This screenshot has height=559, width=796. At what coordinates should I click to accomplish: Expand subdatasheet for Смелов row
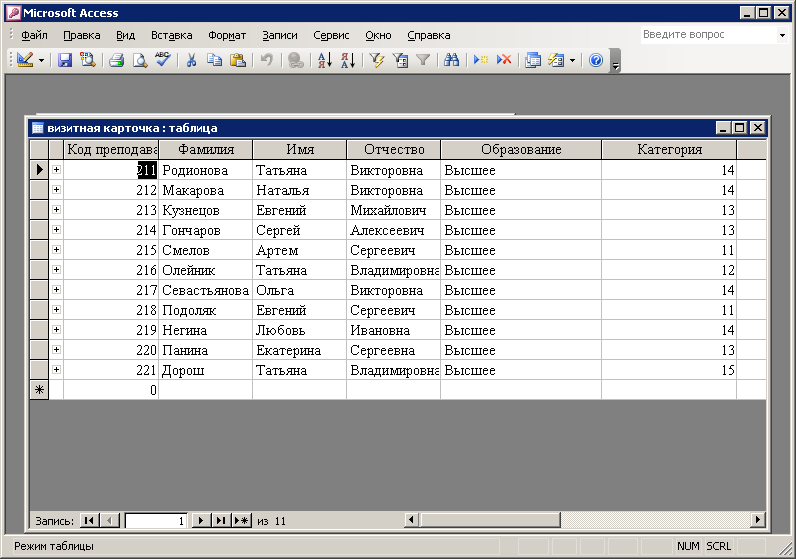point(56,250)
